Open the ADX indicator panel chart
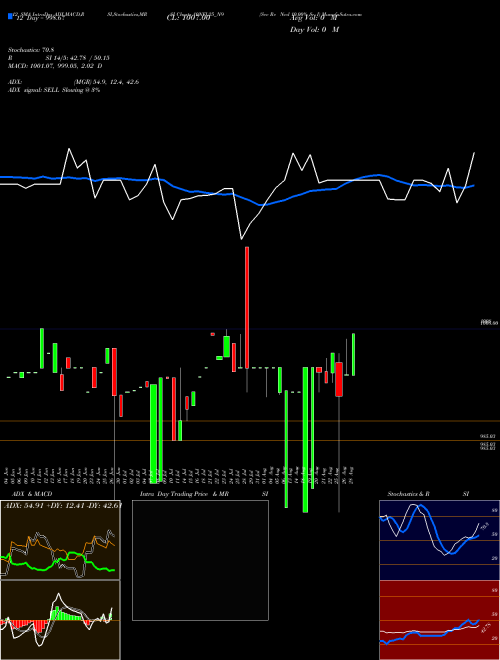Screen dimensions: 500x660 pos(60,539)
